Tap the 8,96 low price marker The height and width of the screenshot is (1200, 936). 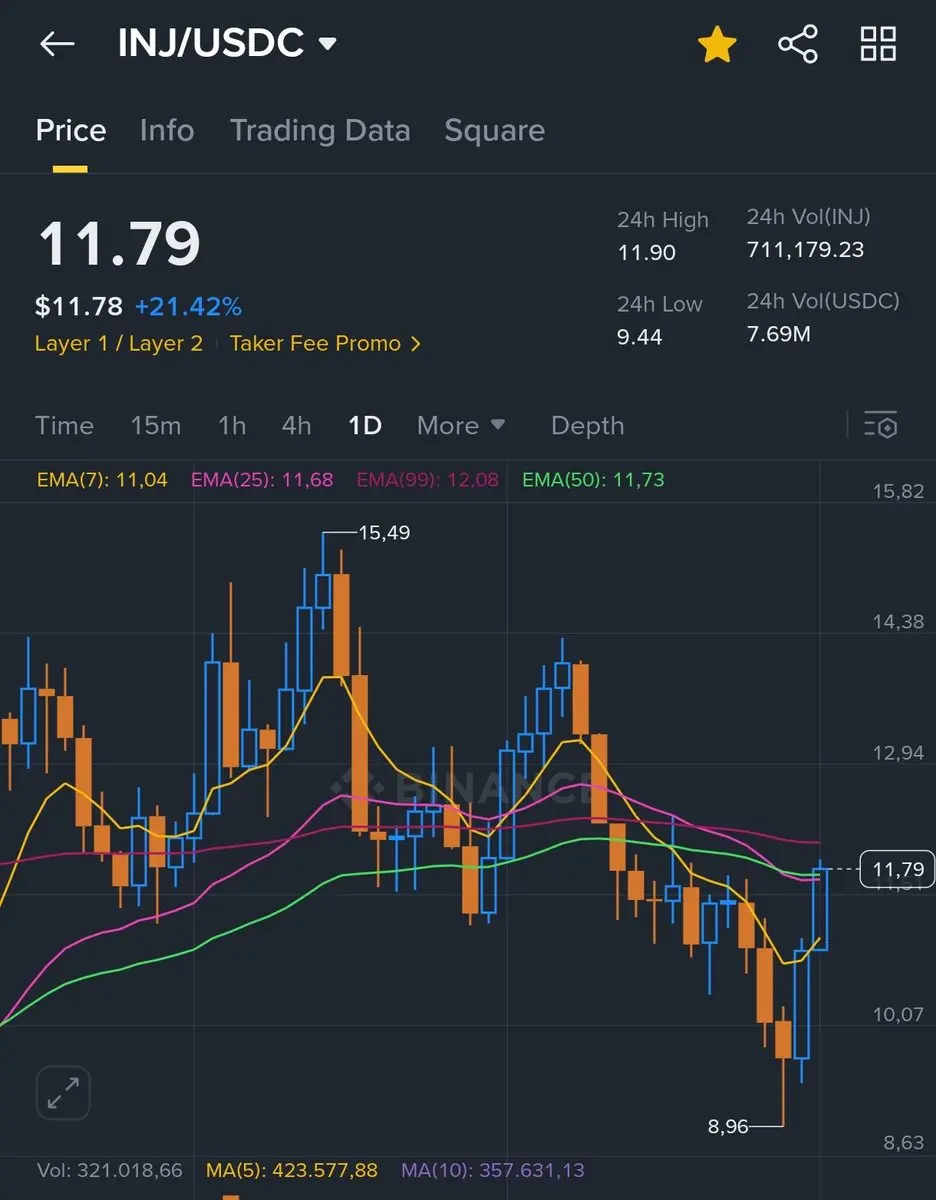728,1126
